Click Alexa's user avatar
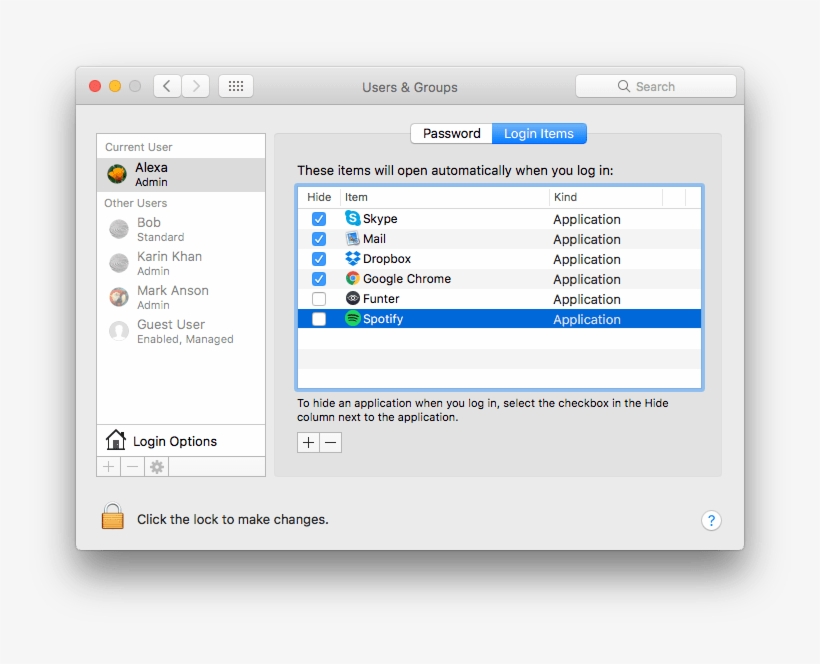 point(118,171)
